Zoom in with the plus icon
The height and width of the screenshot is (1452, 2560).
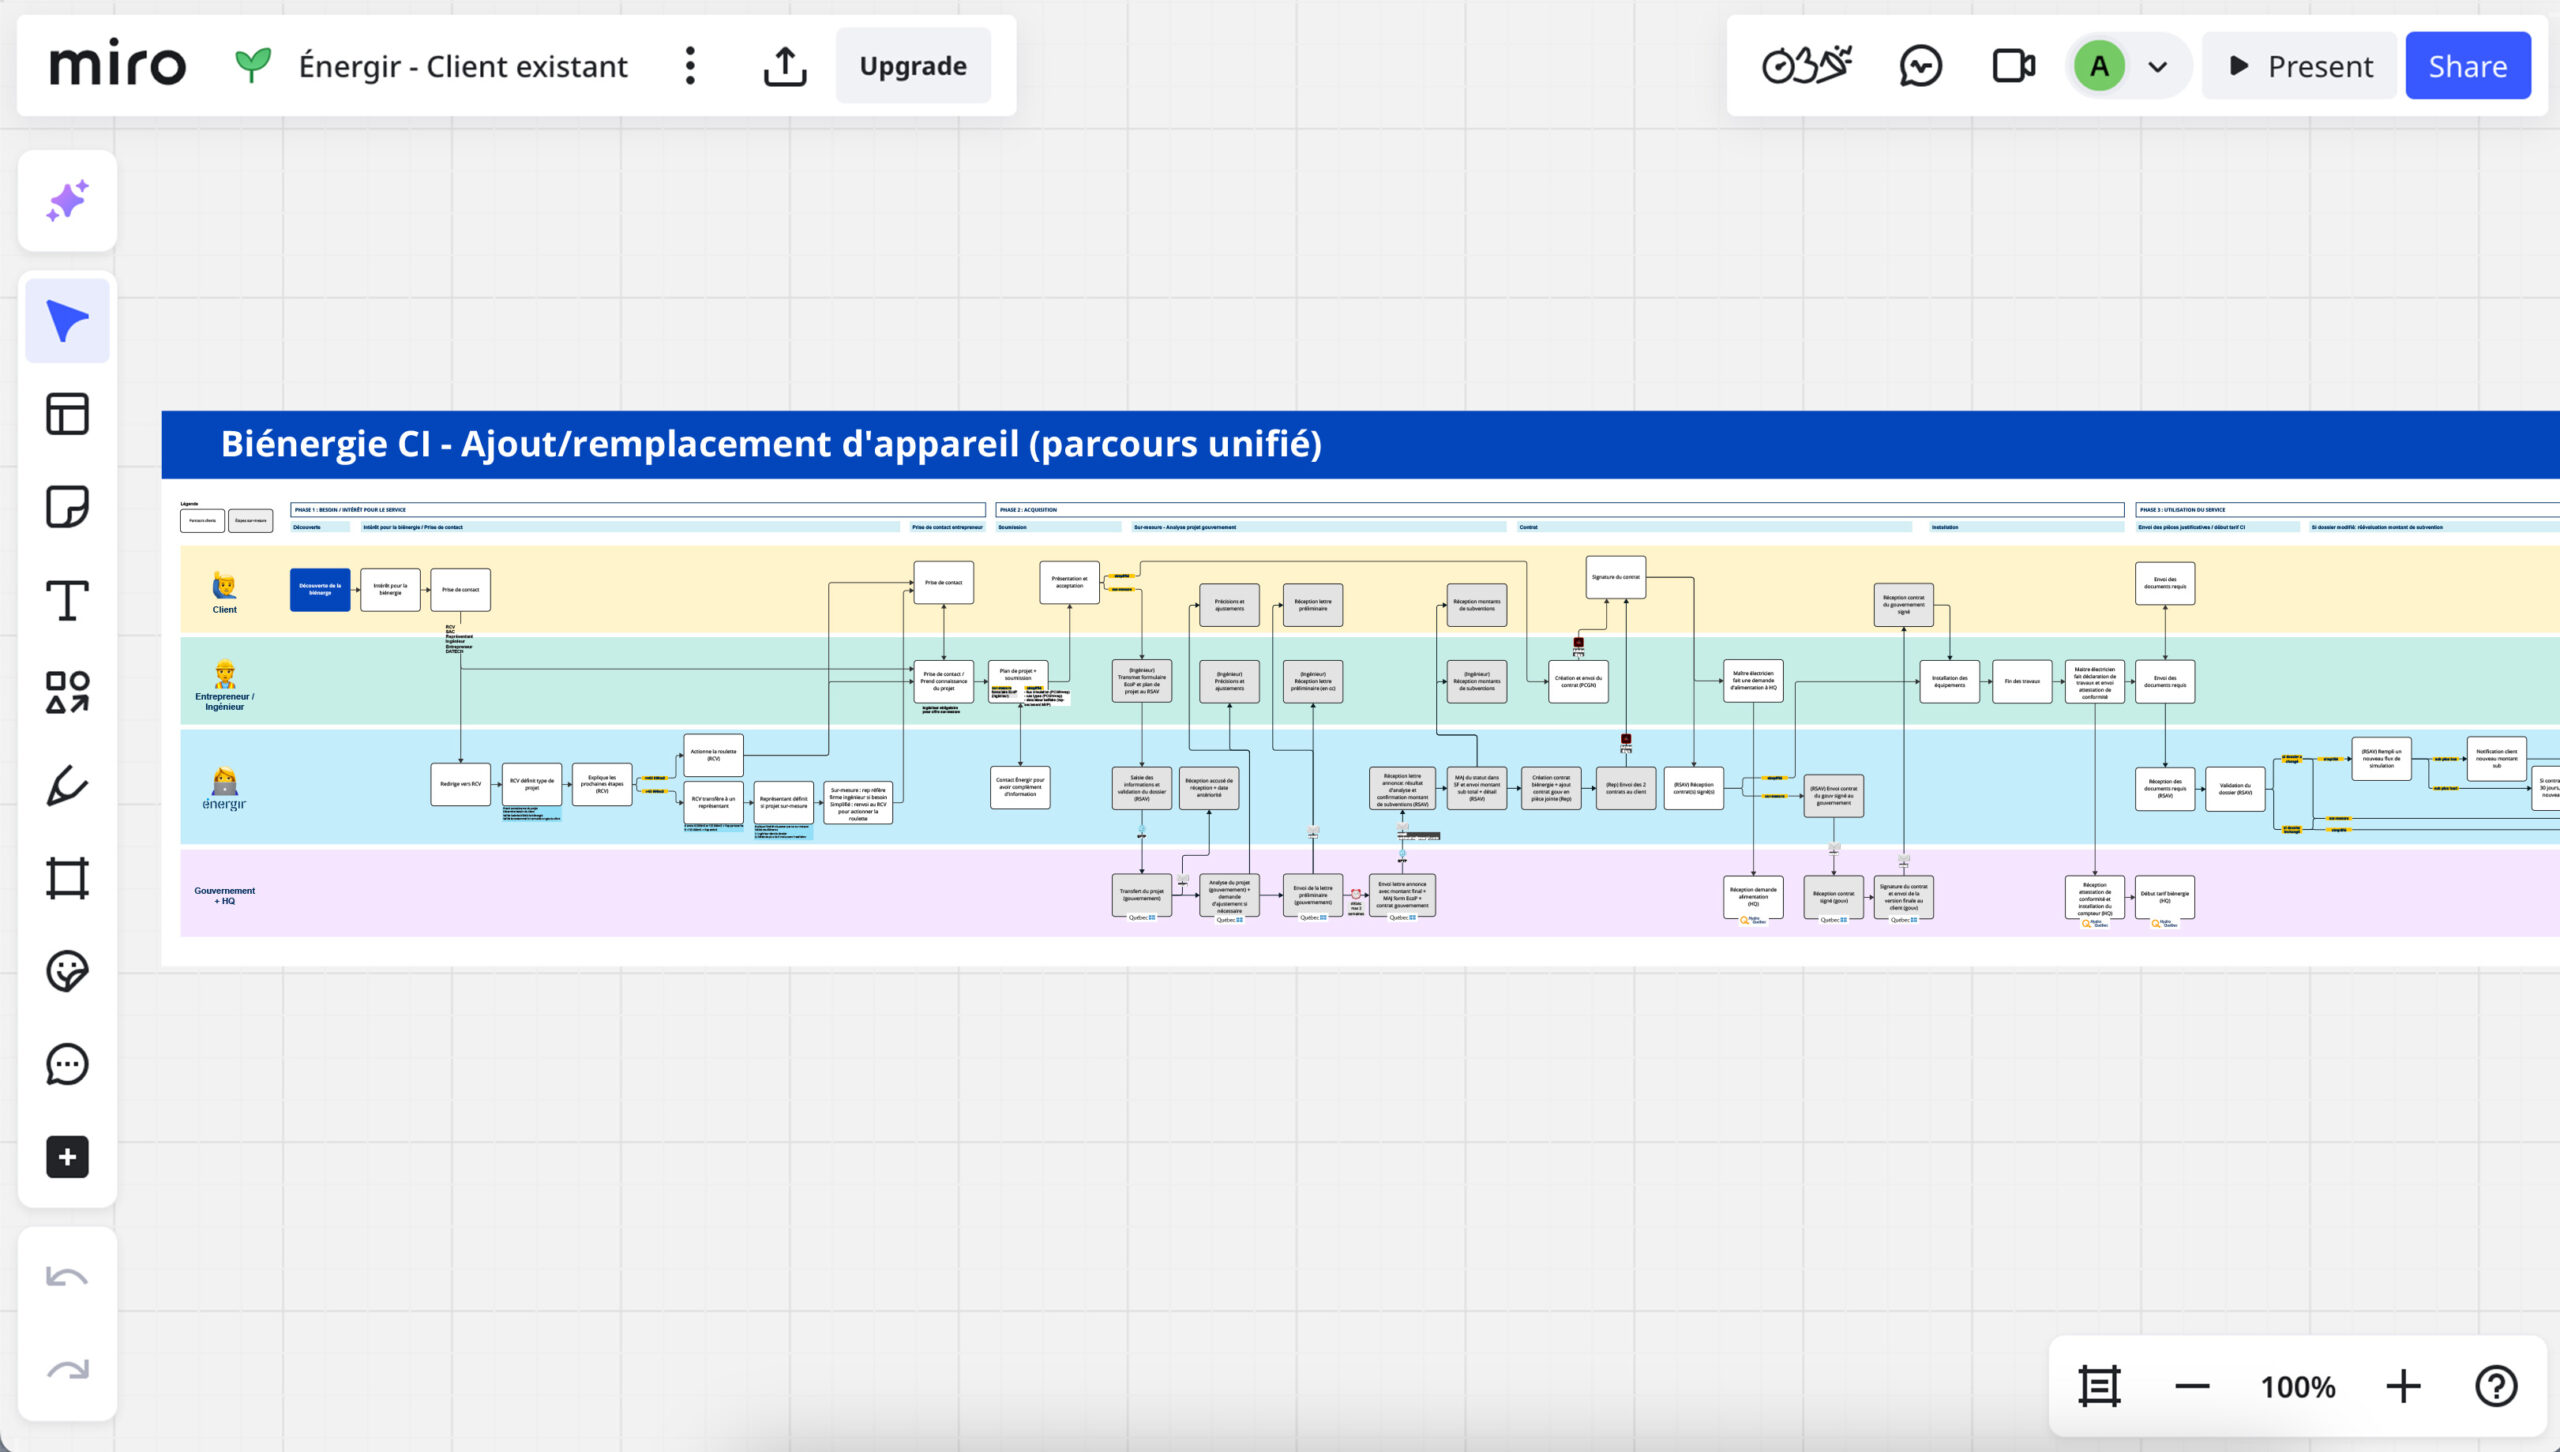tap(2403, 1387)
